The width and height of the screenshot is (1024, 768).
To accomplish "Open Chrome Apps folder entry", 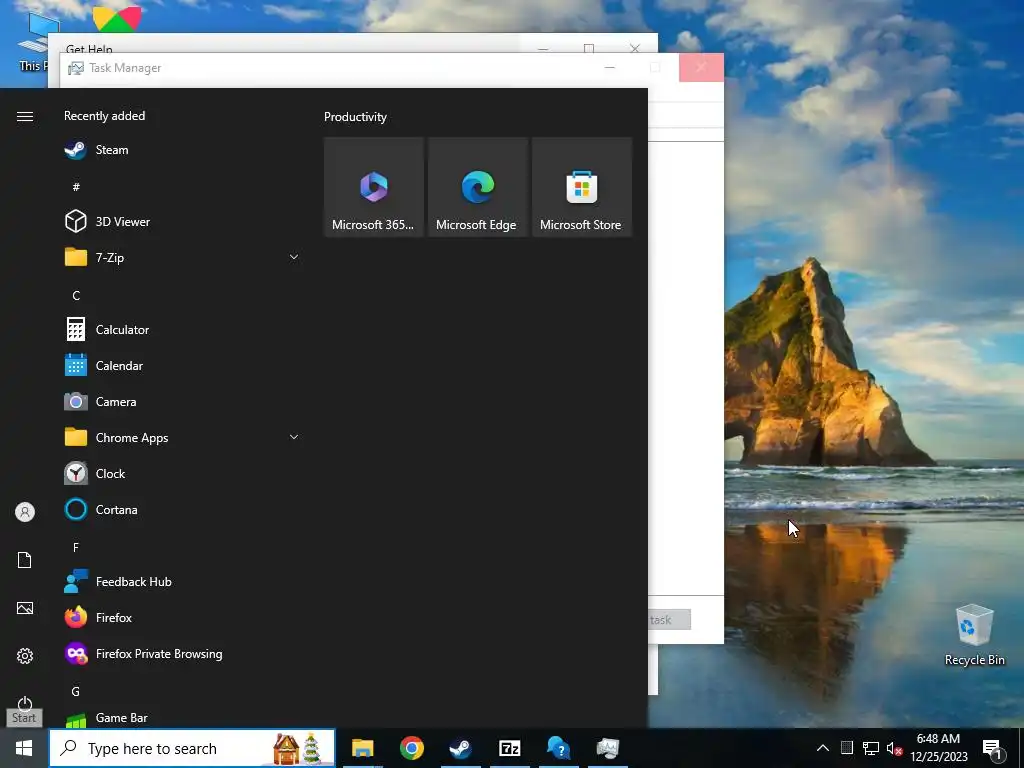I will click(x=183, y=438).
